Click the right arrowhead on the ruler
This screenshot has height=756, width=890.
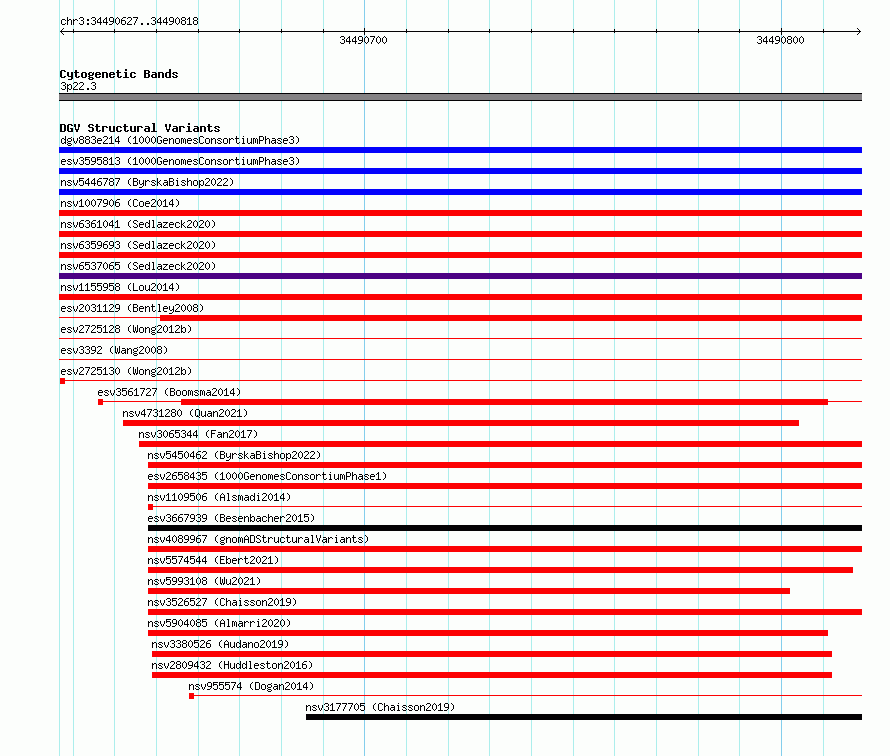click(858, 31)
